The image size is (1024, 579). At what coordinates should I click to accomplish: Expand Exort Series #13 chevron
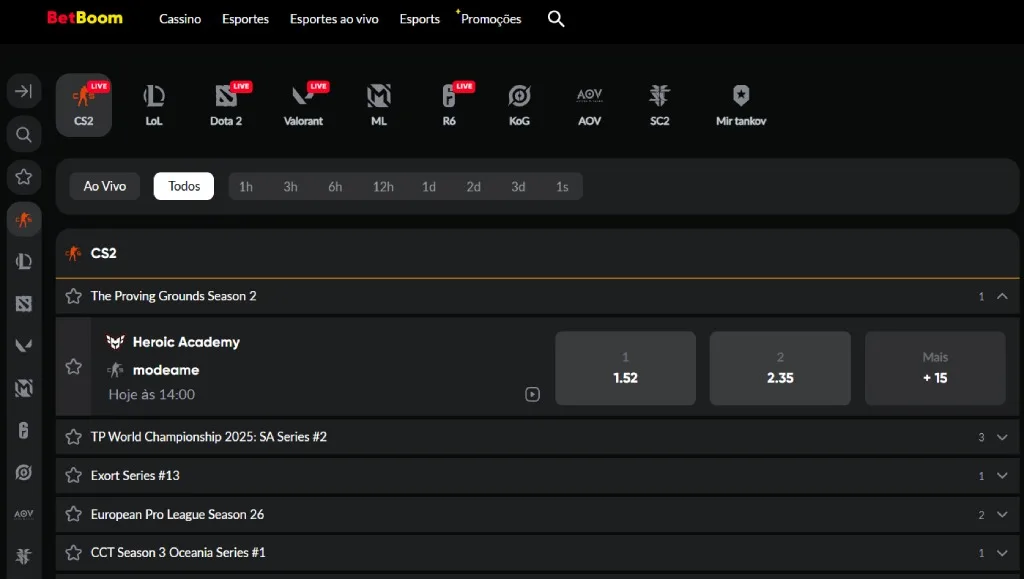coord(1002,476)
